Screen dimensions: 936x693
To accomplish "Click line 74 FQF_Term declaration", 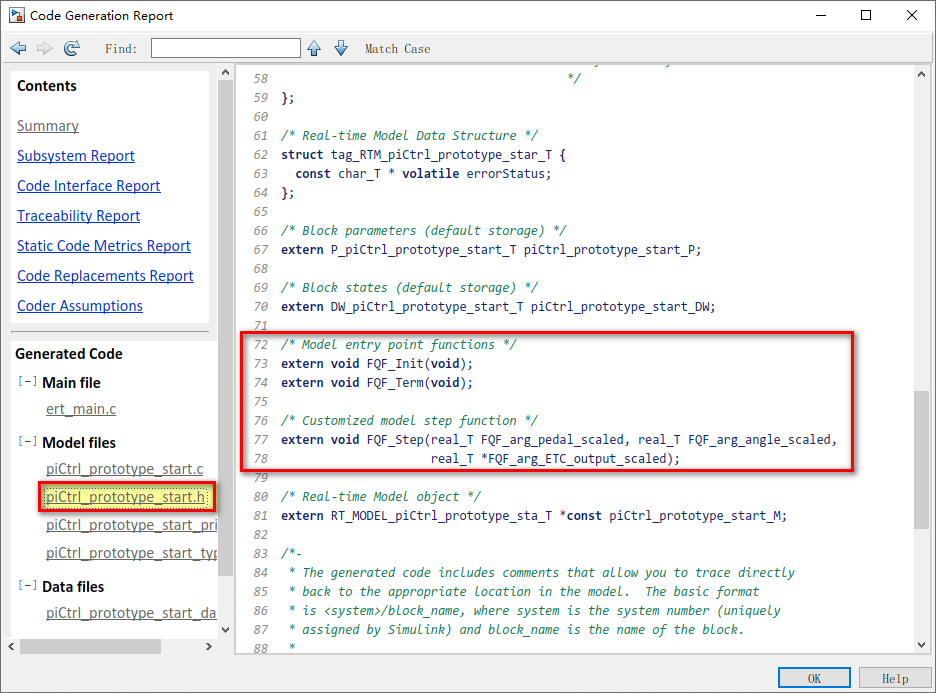I will (x=377, y=383).
